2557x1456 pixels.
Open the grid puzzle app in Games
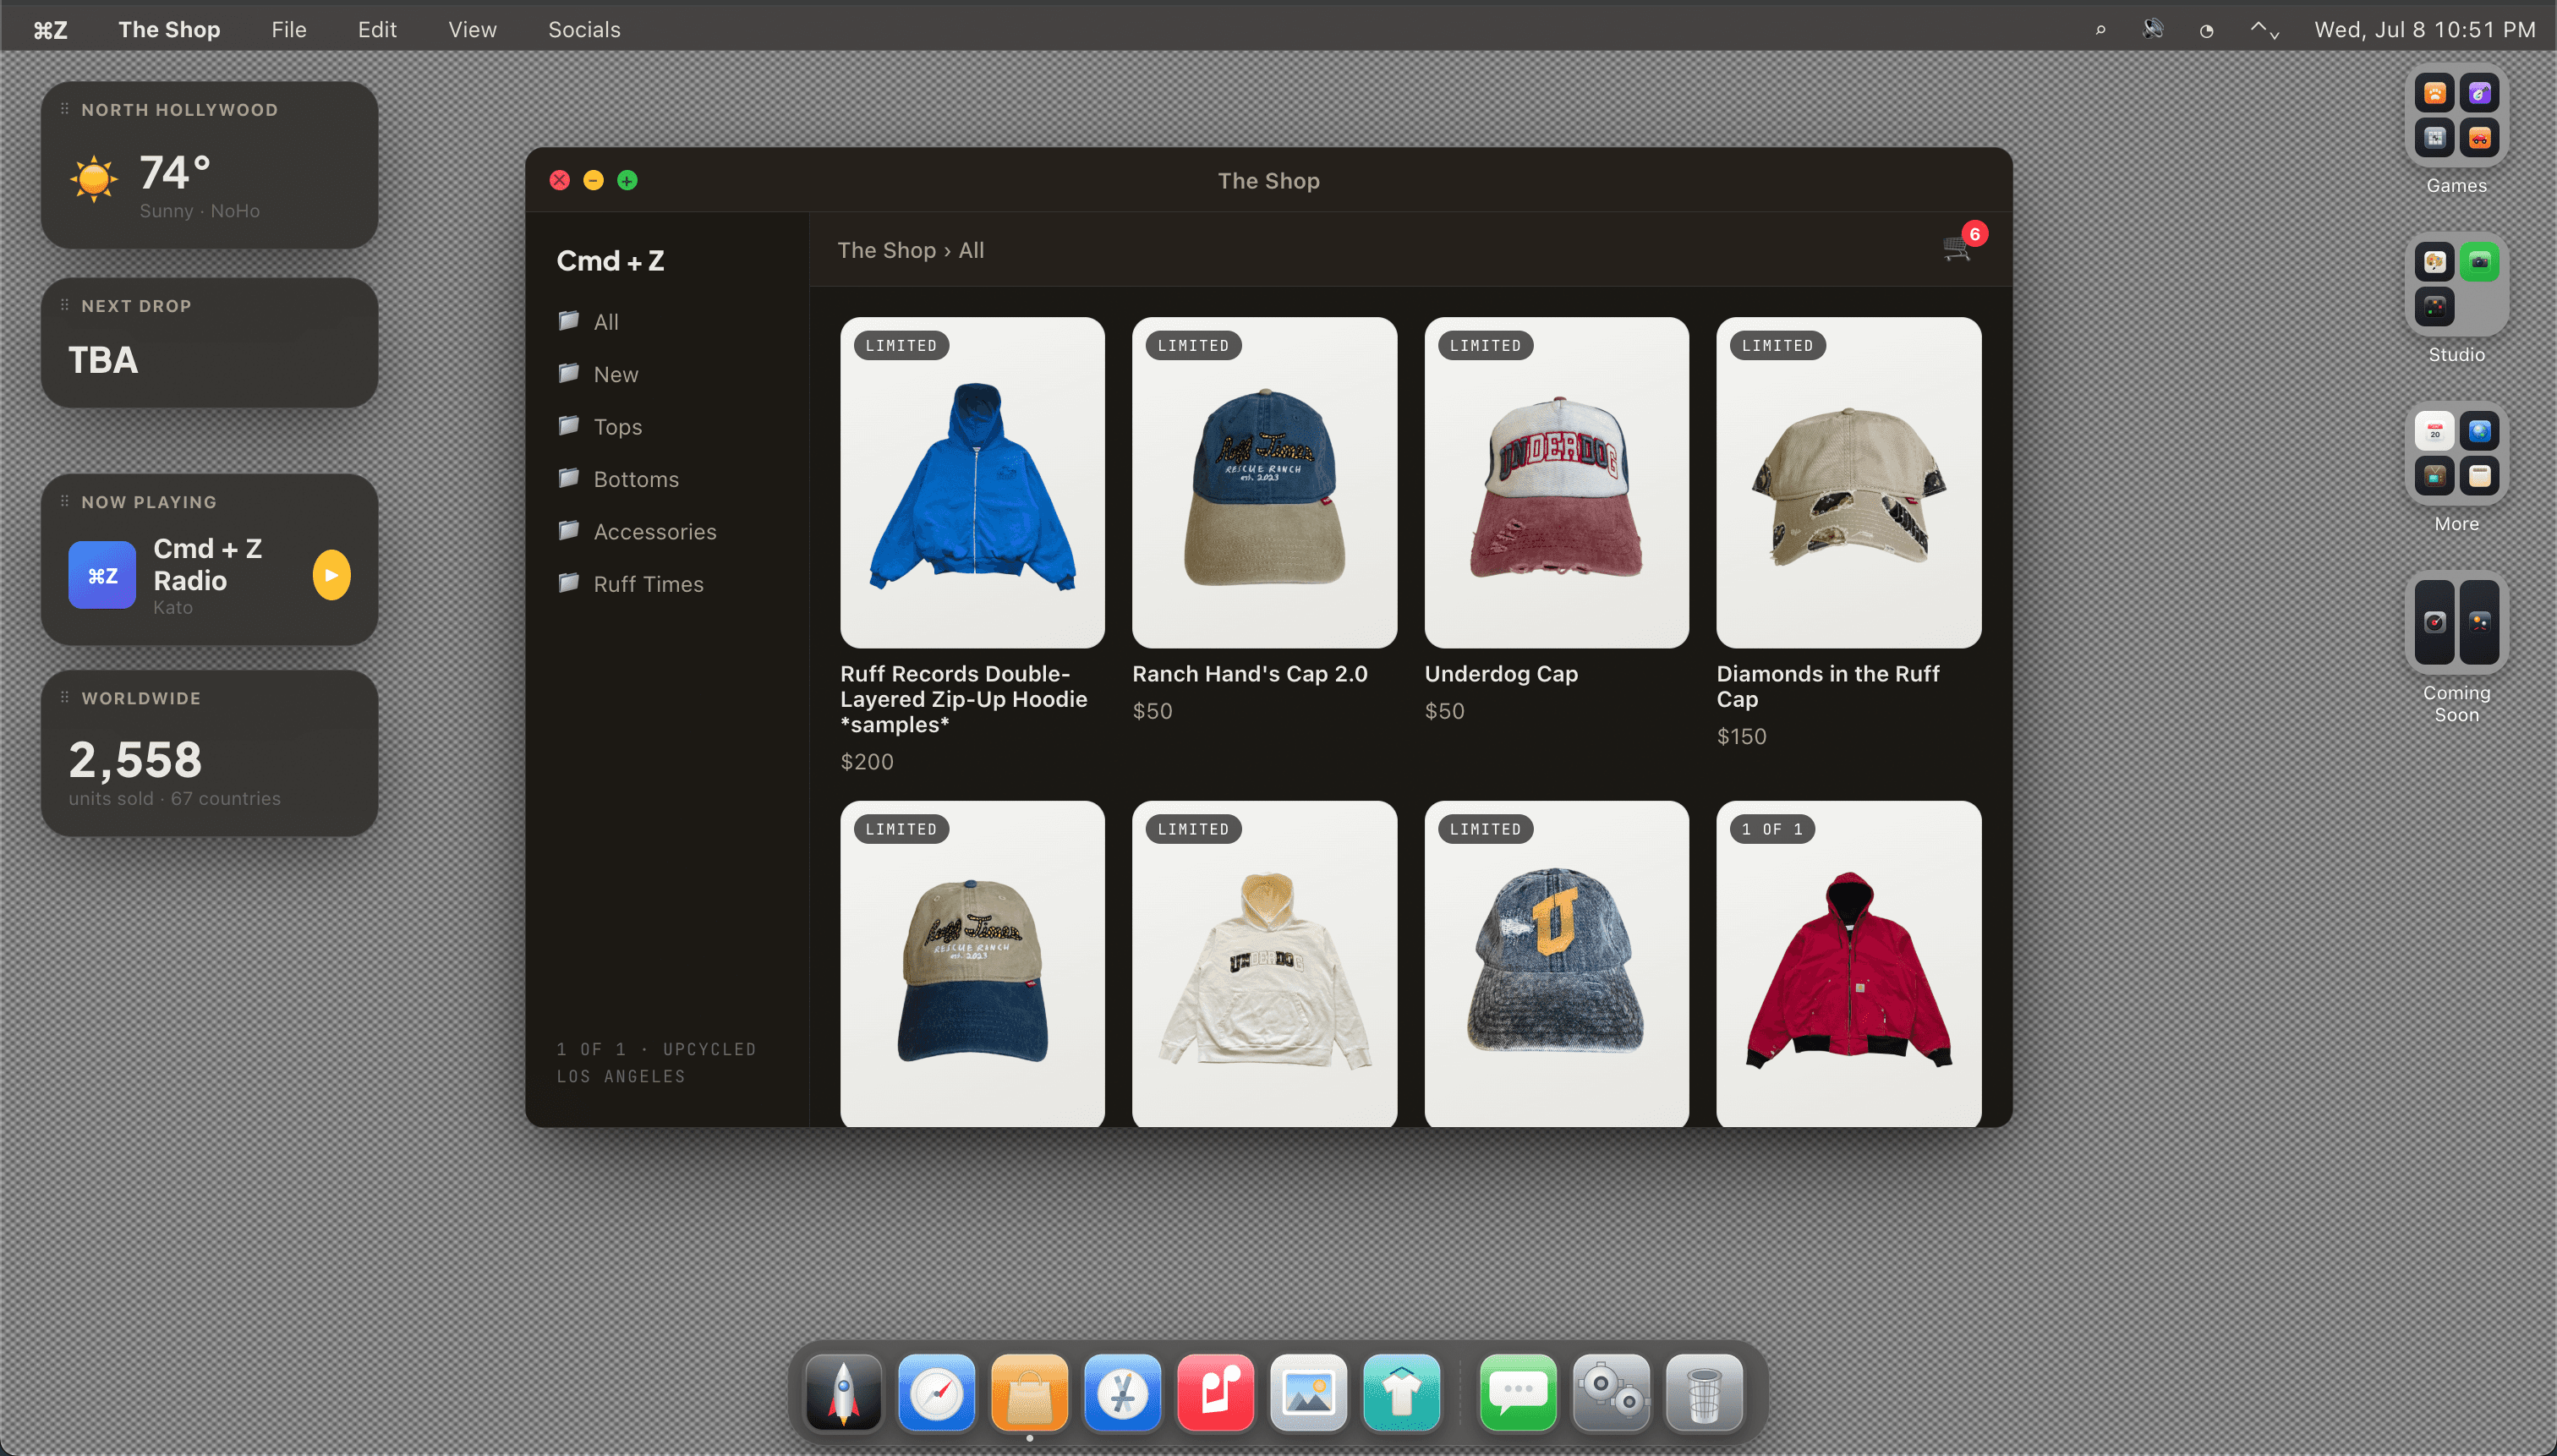click(x=2434, y=138)
